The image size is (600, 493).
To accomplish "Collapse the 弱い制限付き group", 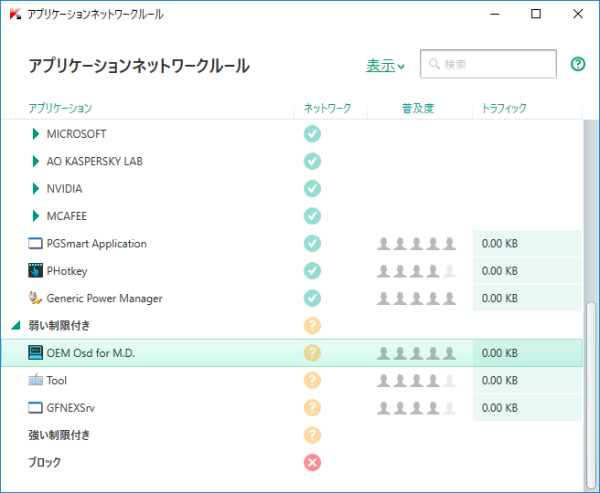I will click(16, 325).
